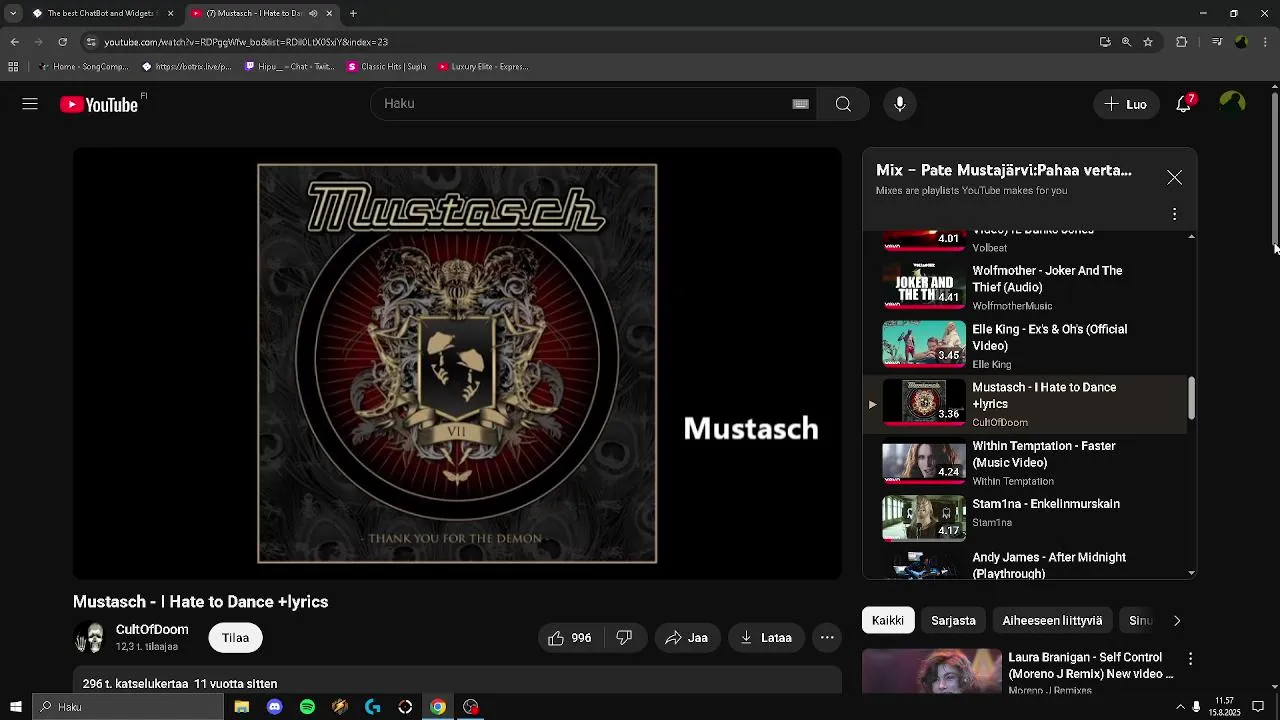Select the Kaikki filter chip
1280x720 pixels.
click(x=888, y=621)
